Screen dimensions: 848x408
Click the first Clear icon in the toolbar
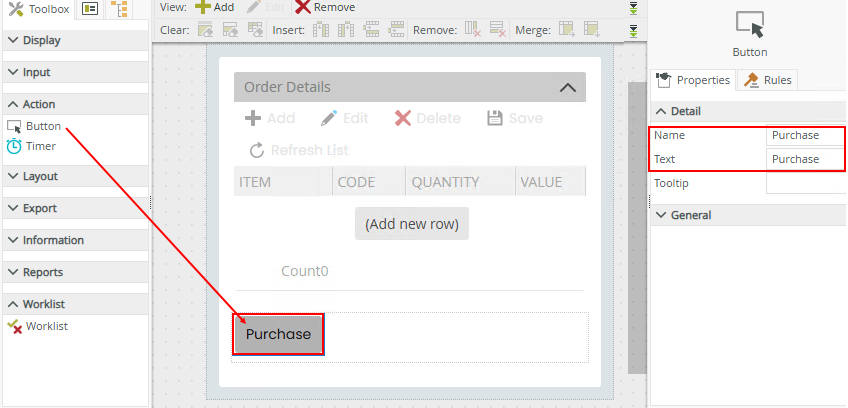205,30
